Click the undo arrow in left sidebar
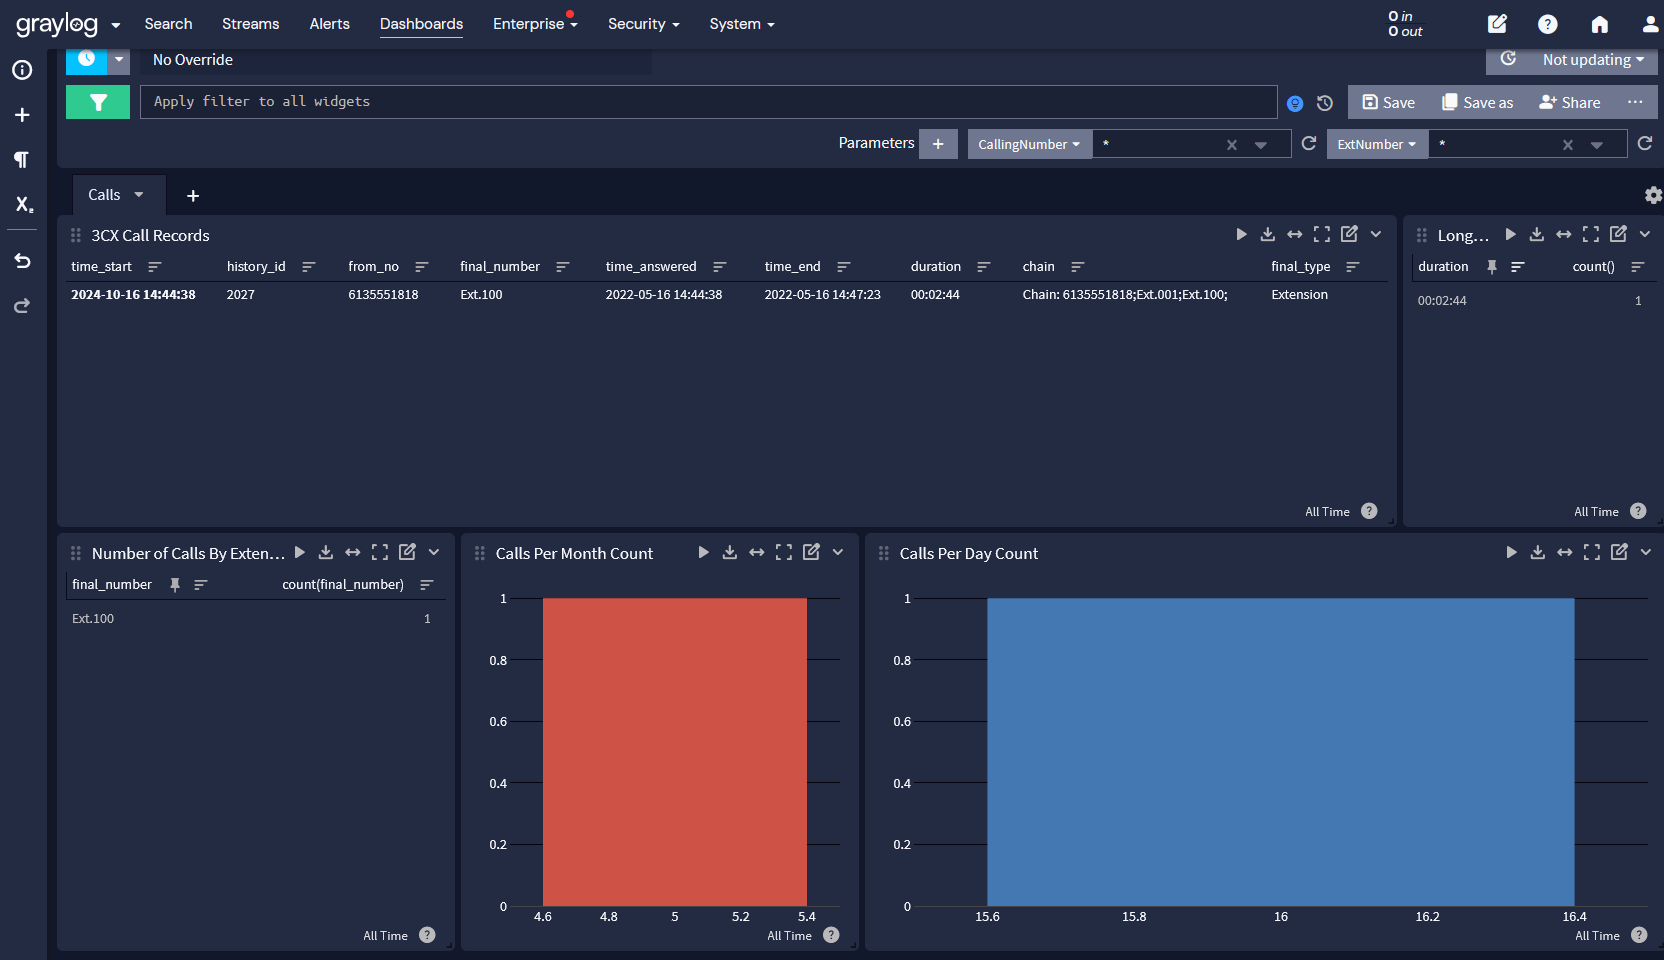This screenshot has height=960, width=1664. [22, 261]
